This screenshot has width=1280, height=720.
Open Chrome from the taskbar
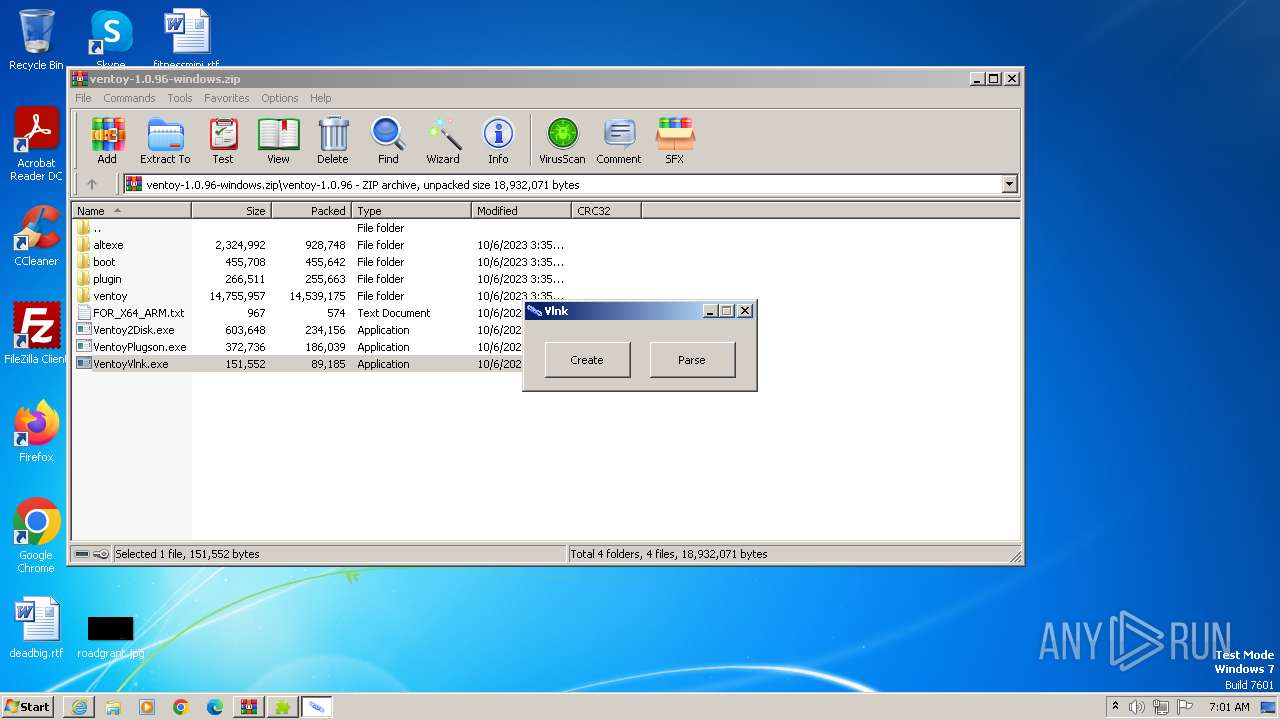tap(181, 707)
